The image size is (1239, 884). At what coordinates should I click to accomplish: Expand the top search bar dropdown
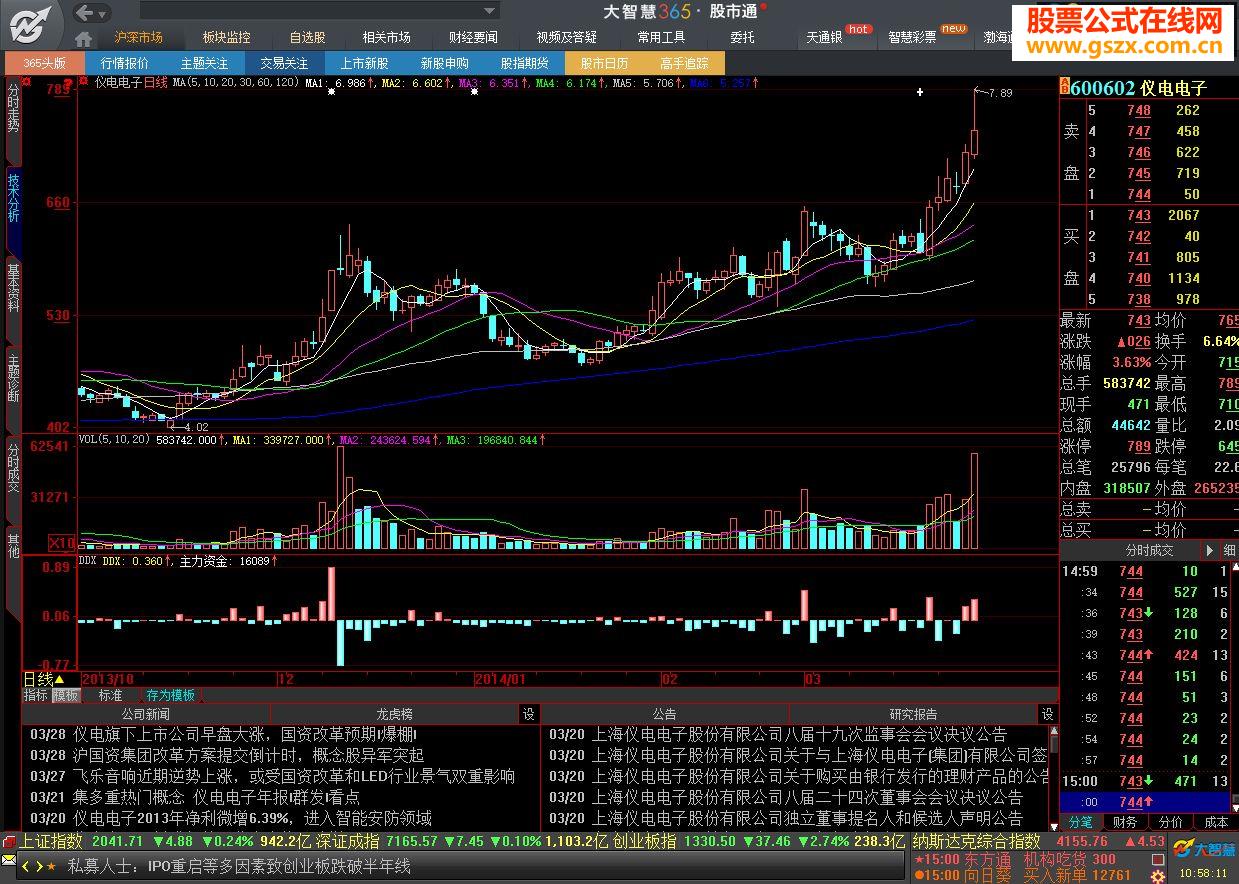click(x=490, y=11)
